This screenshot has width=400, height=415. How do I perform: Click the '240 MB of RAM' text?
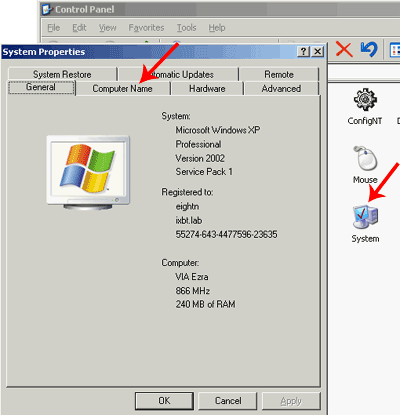[x=205, y=304]
